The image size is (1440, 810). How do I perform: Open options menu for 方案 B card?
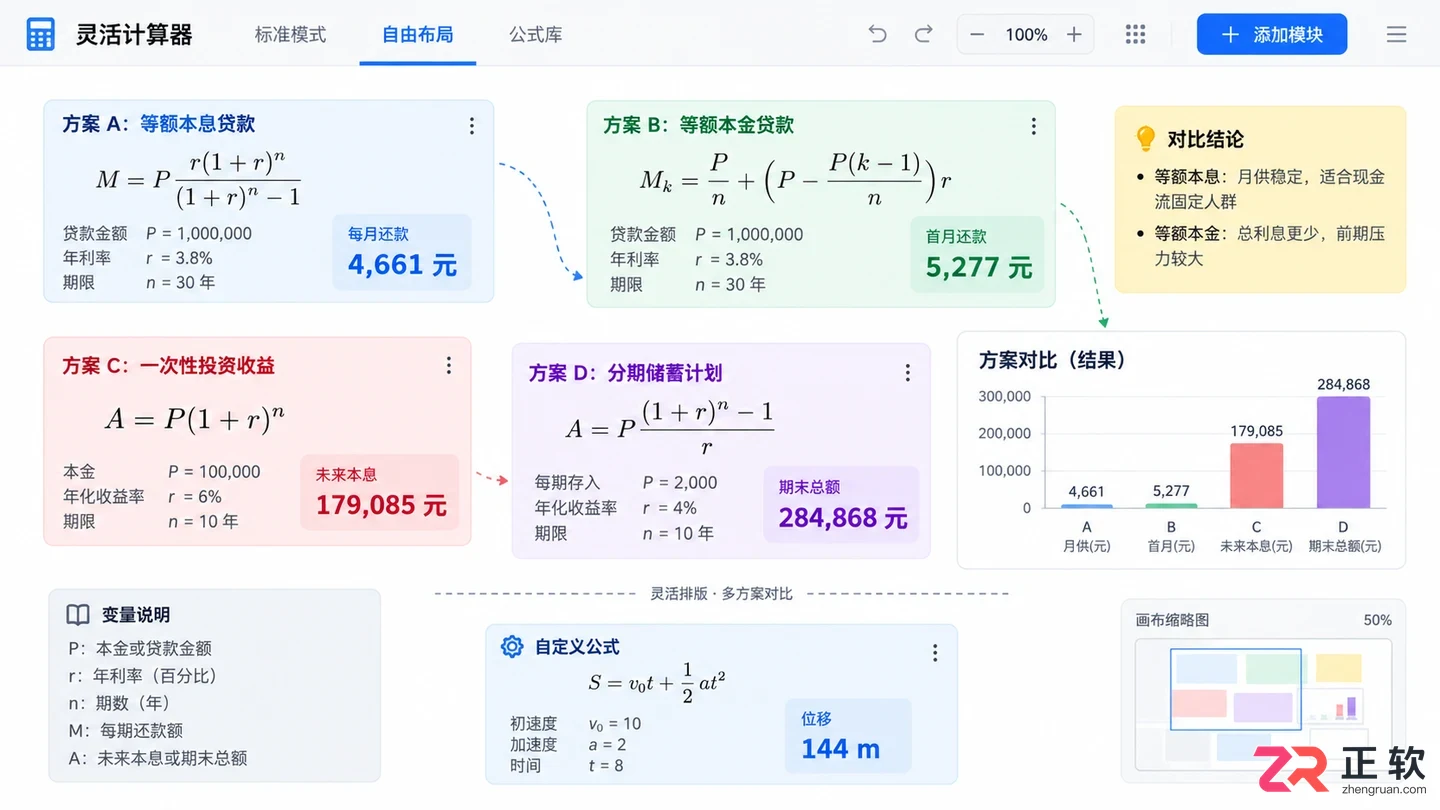[1034, 127]
